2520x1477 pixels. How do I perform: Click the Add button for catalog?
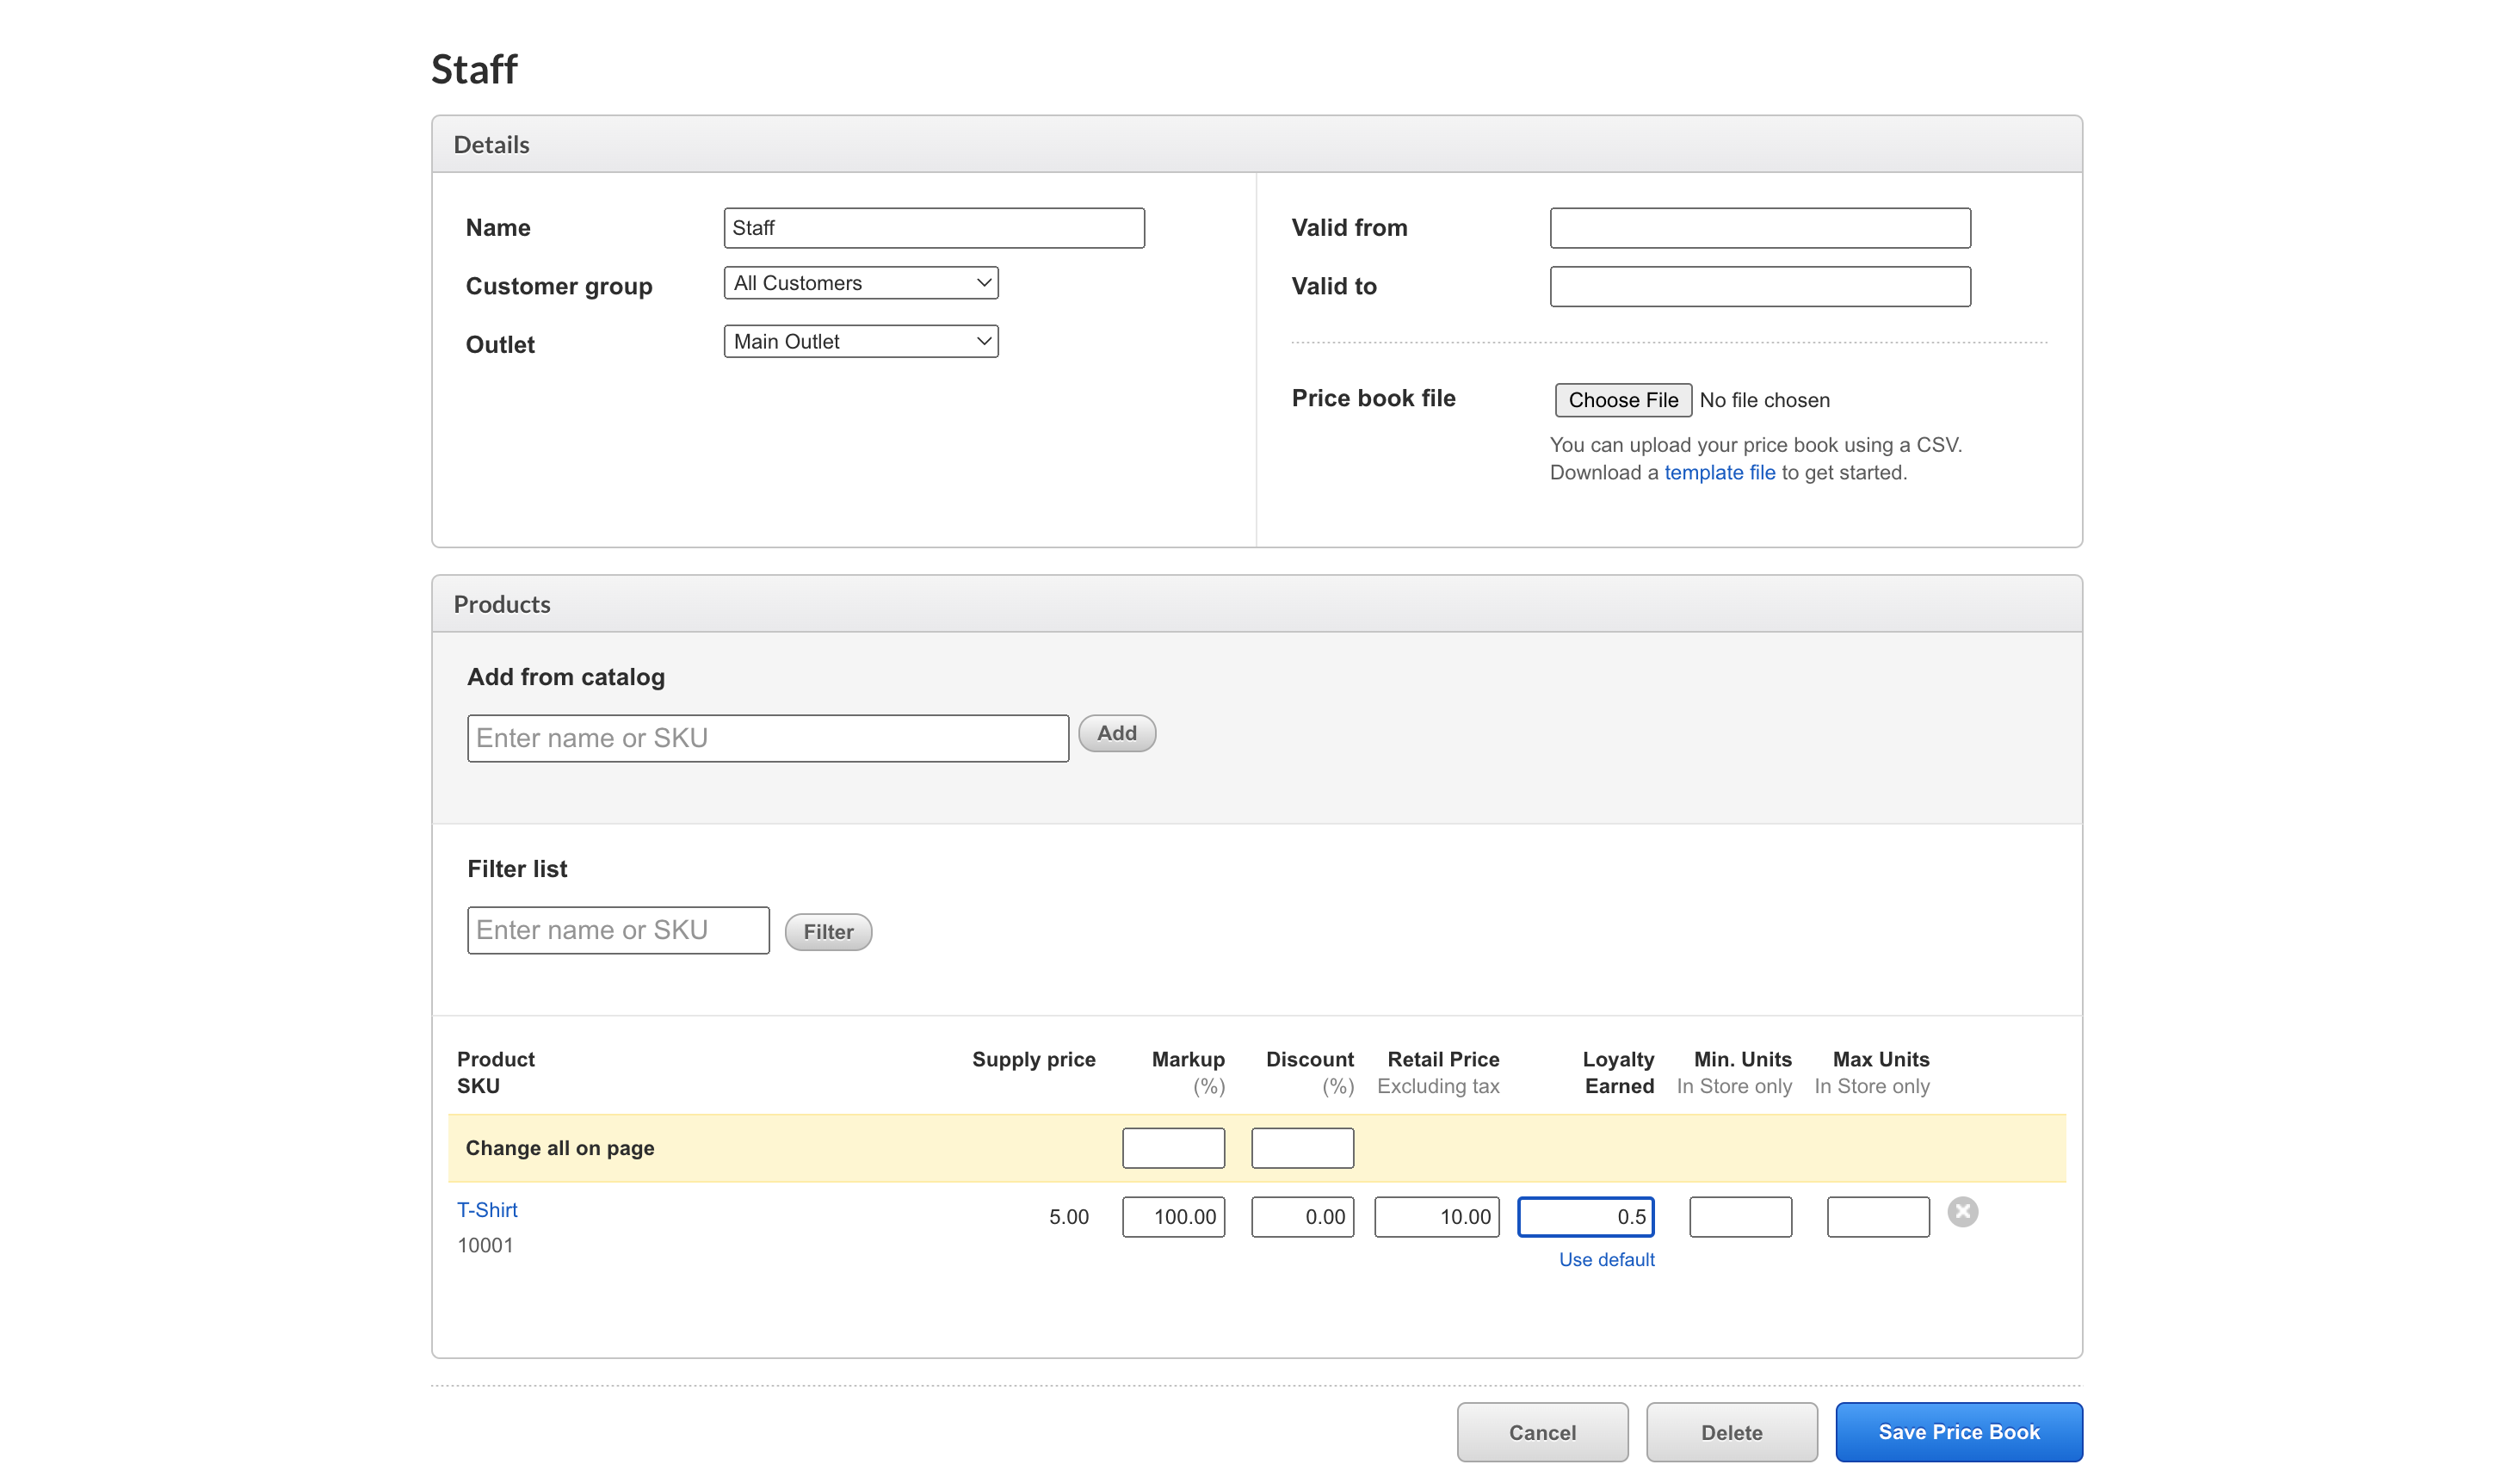[1117, 734]
